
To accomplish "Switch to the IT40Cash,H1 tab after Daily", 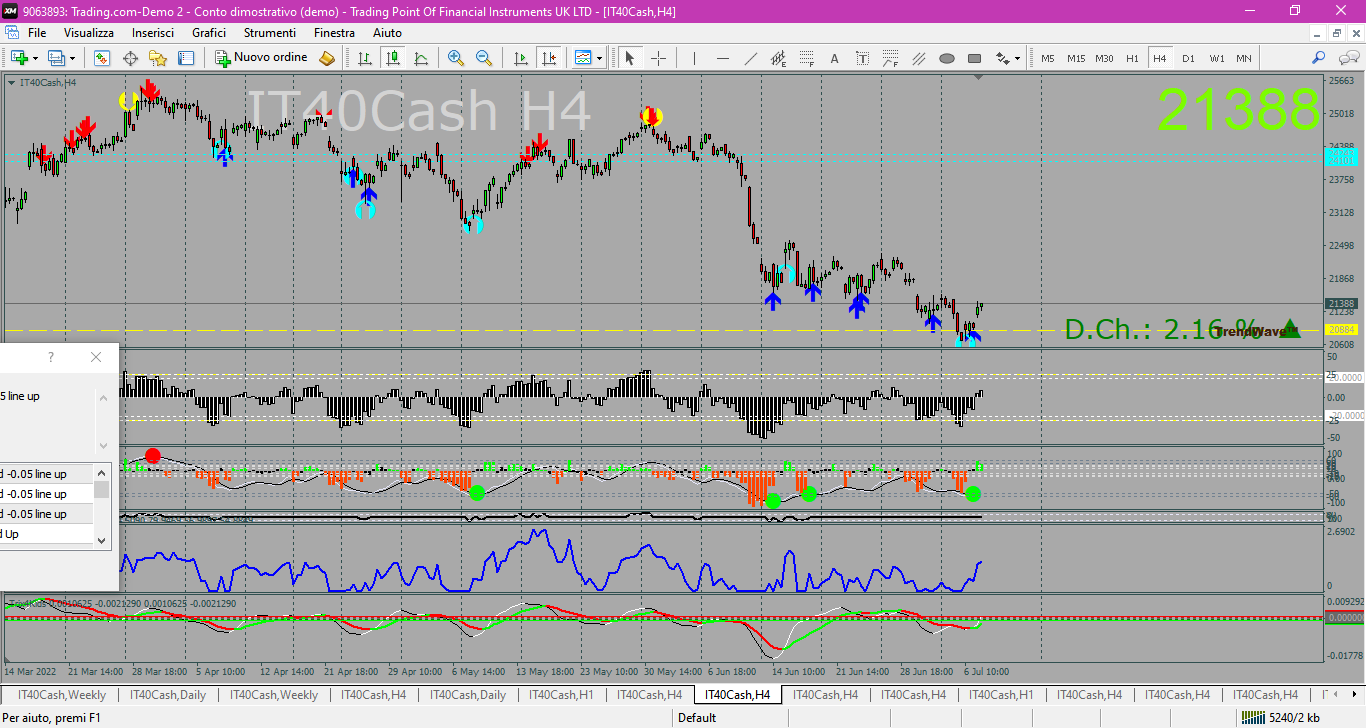I will click(561, 694).
